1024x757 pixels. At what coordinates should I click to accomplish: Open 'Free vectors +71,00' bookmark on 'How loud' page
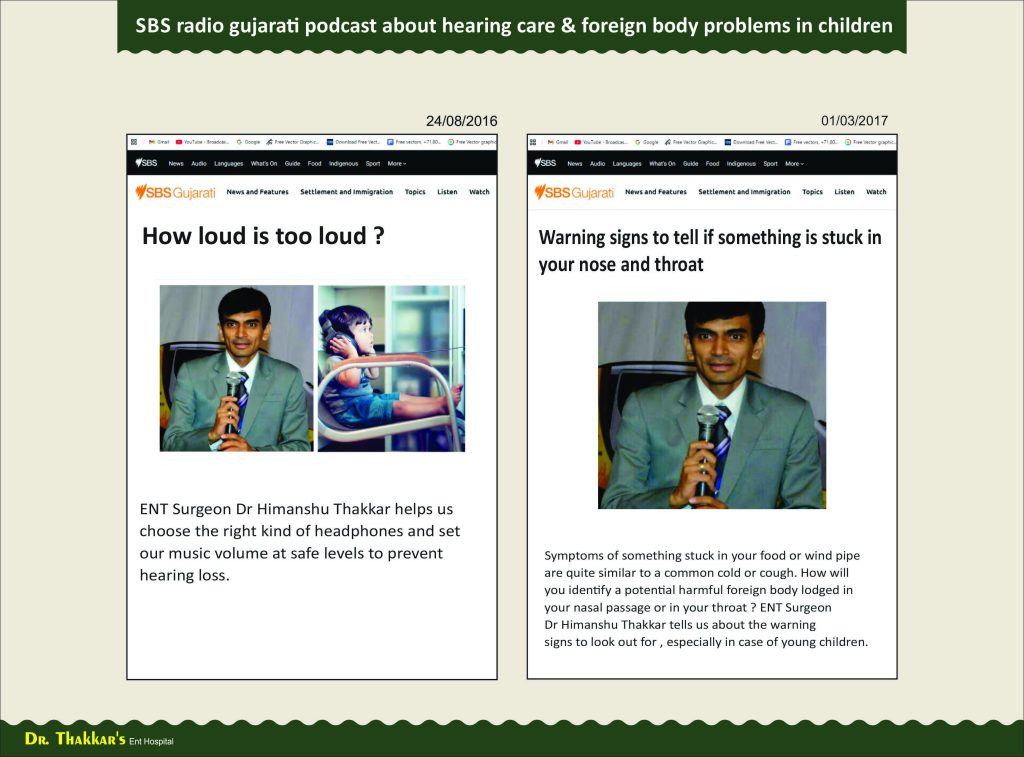tap(414, 142)
